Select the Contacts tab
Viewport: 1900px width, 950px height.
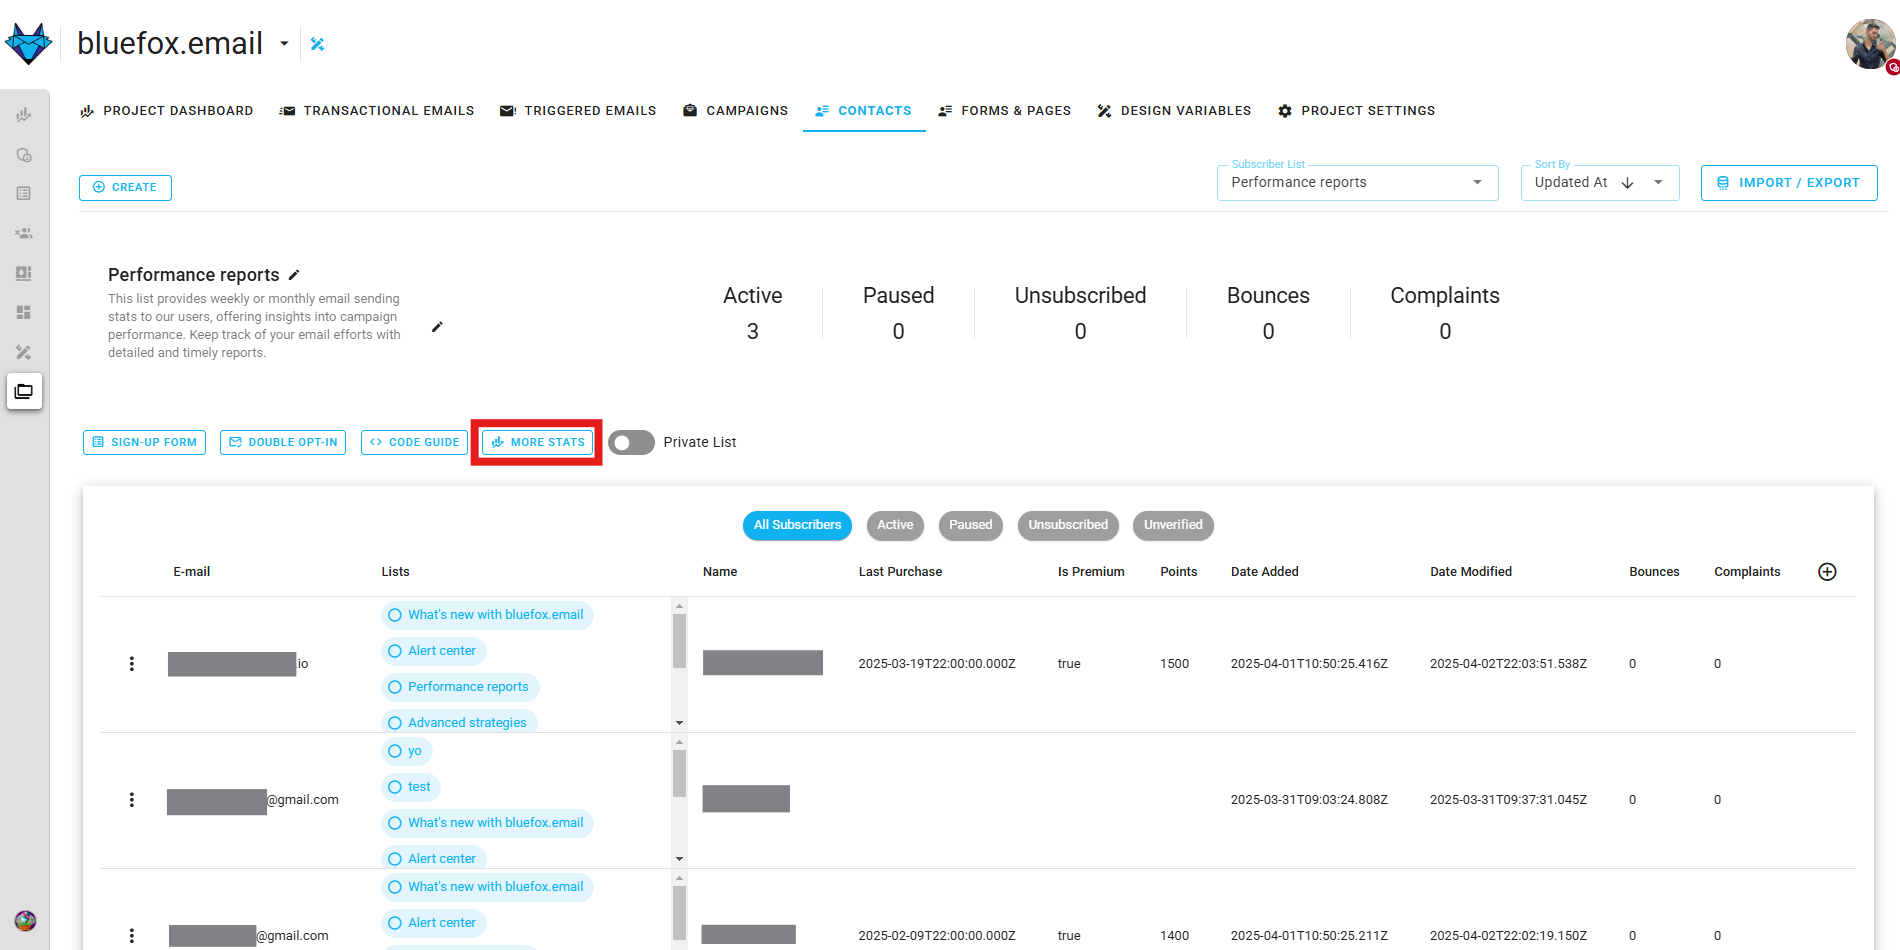pos(864,111)
